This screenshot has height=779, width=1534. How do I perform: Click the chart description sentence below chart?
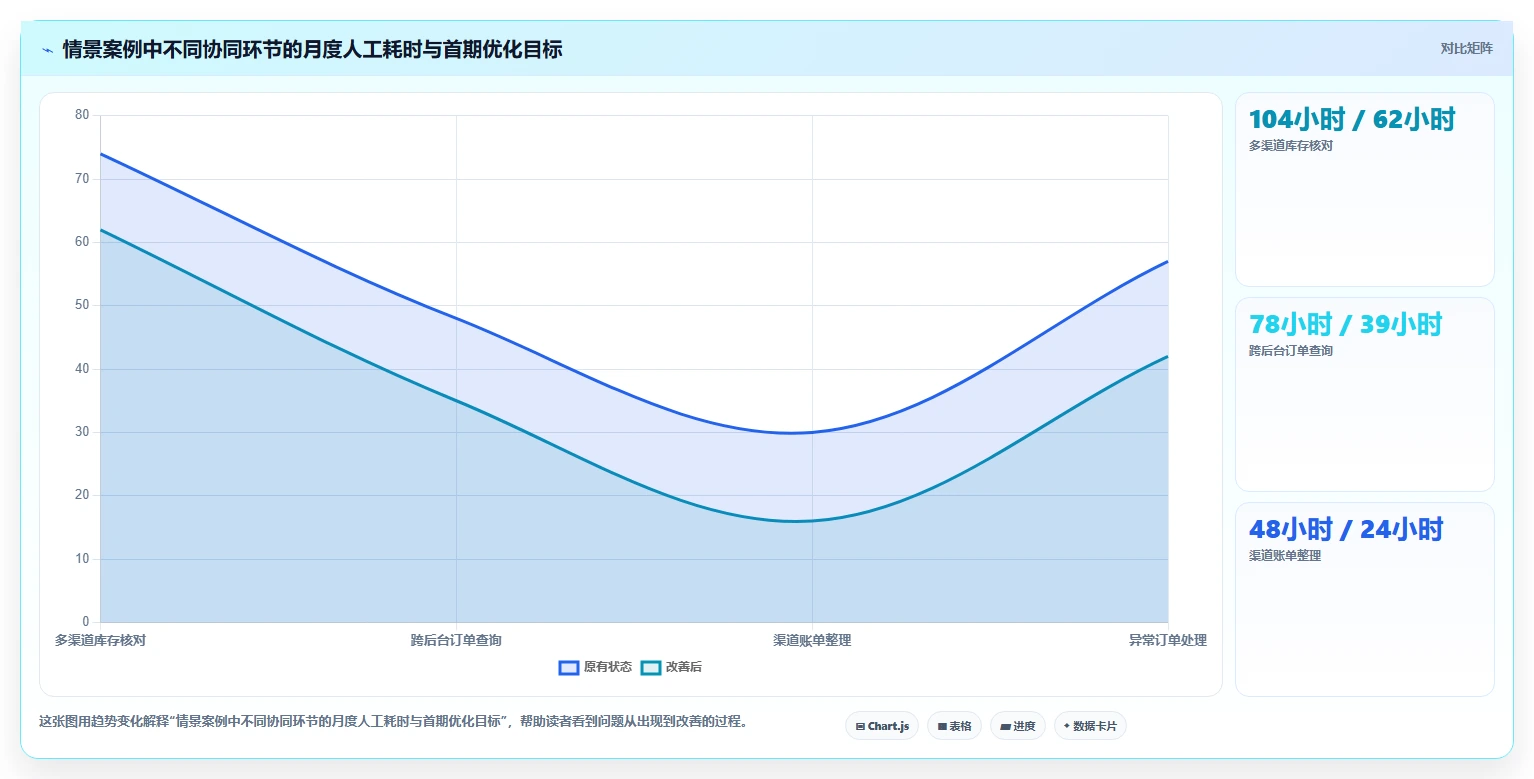pos(393,721)
